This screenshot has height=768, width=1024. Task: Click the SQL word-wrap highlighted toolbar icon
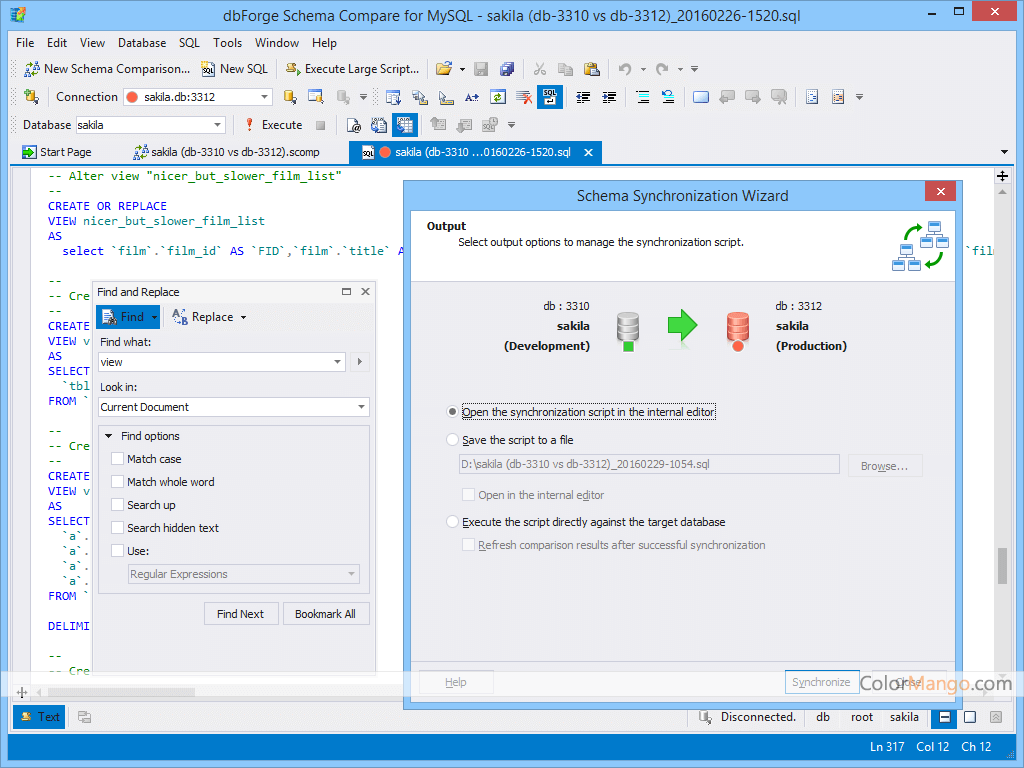(x=550, y=97)
